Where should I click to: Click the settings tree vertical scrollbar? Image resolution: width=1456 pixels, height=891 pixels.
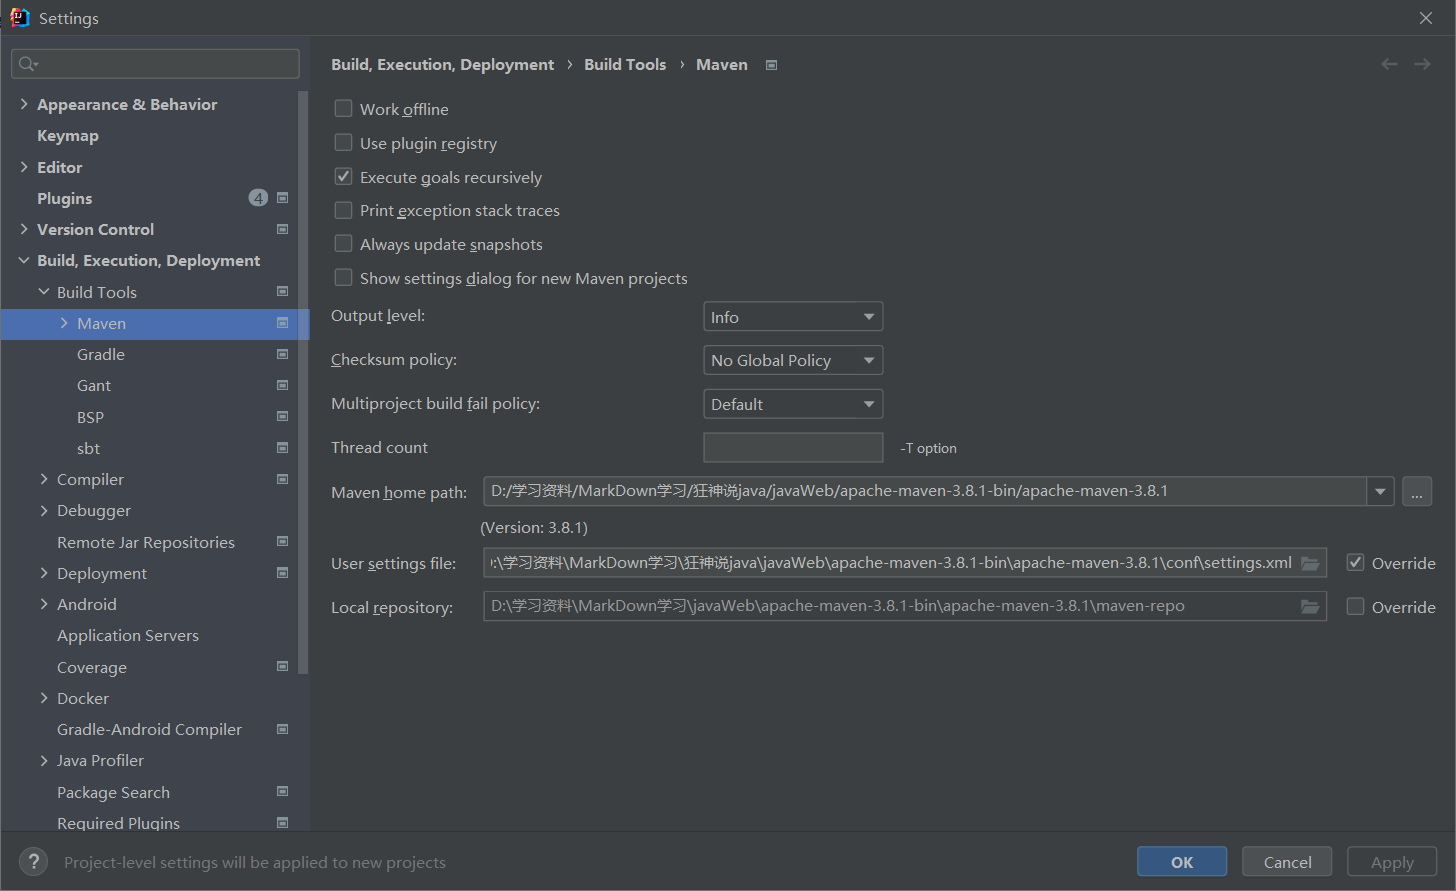point(303,382)
